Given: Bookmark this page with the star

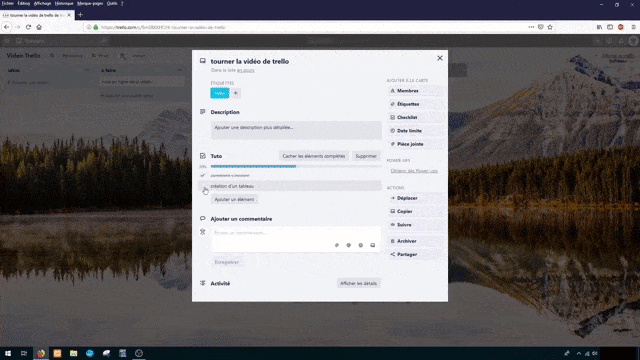Looking at the screenshot, I should point(550,27).
